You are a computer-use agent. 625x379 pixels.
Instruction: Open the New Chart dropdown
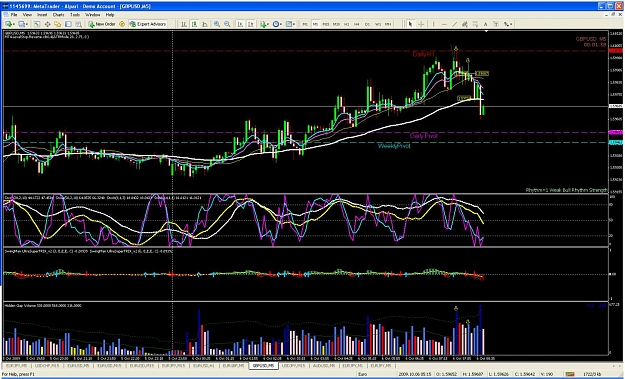click(11, 24)
